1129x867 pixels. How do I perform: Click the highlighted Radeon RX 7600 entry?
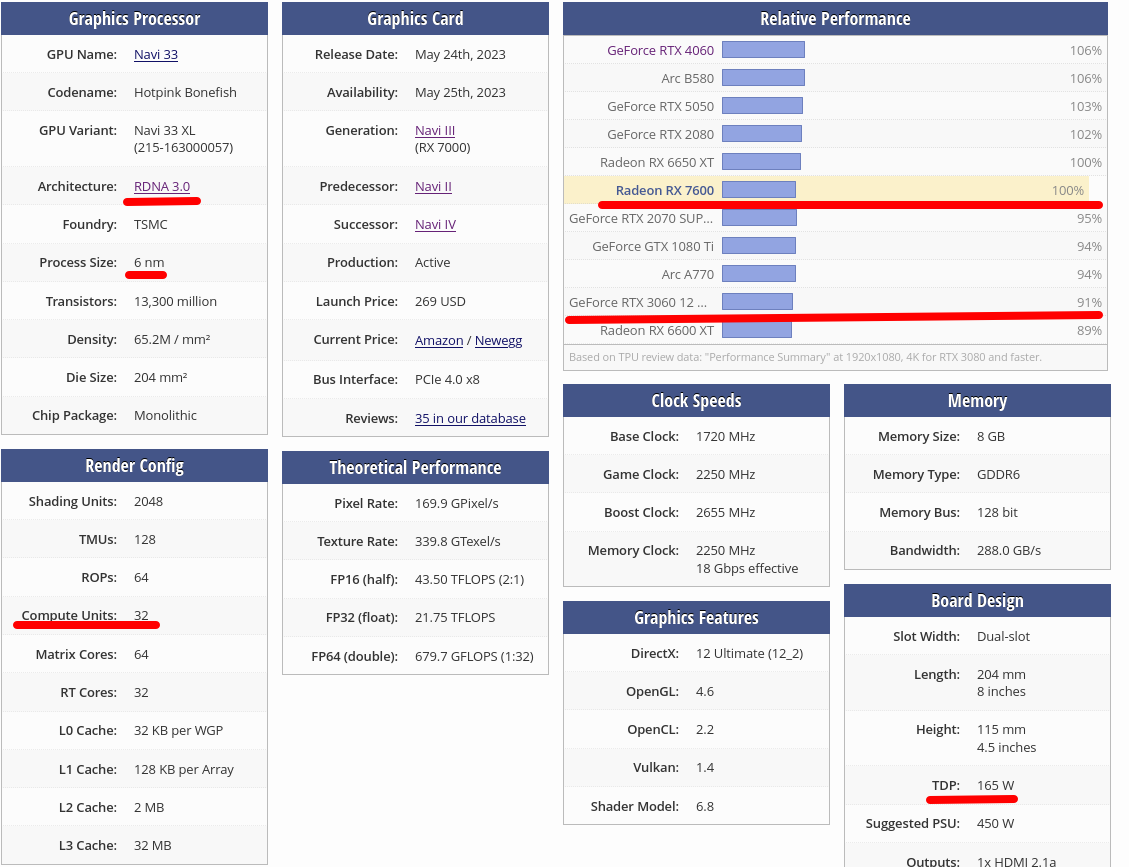coord(665,190)
